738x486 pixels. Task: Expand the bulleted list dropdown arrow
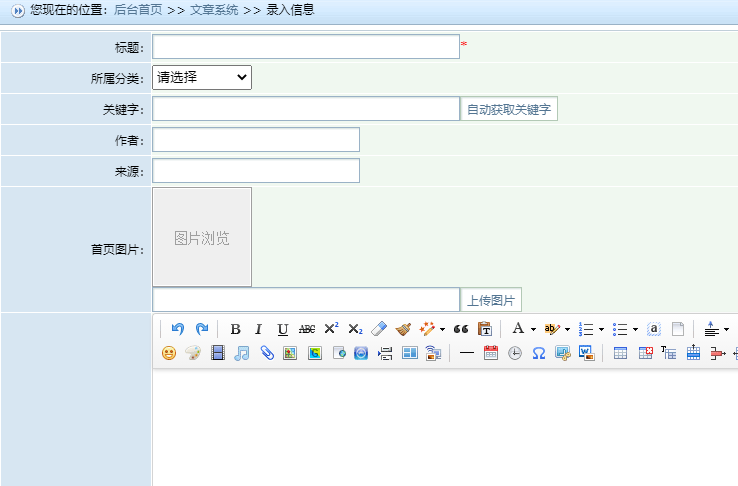point(635,329)
